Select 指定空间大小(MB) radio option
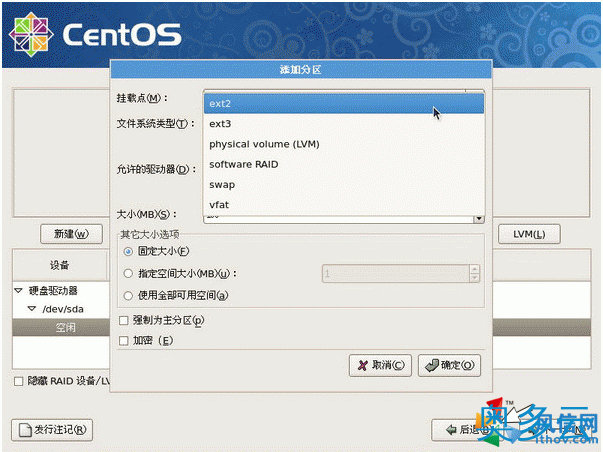The height and width of the screenshot is (452, 603). [128, 274]
